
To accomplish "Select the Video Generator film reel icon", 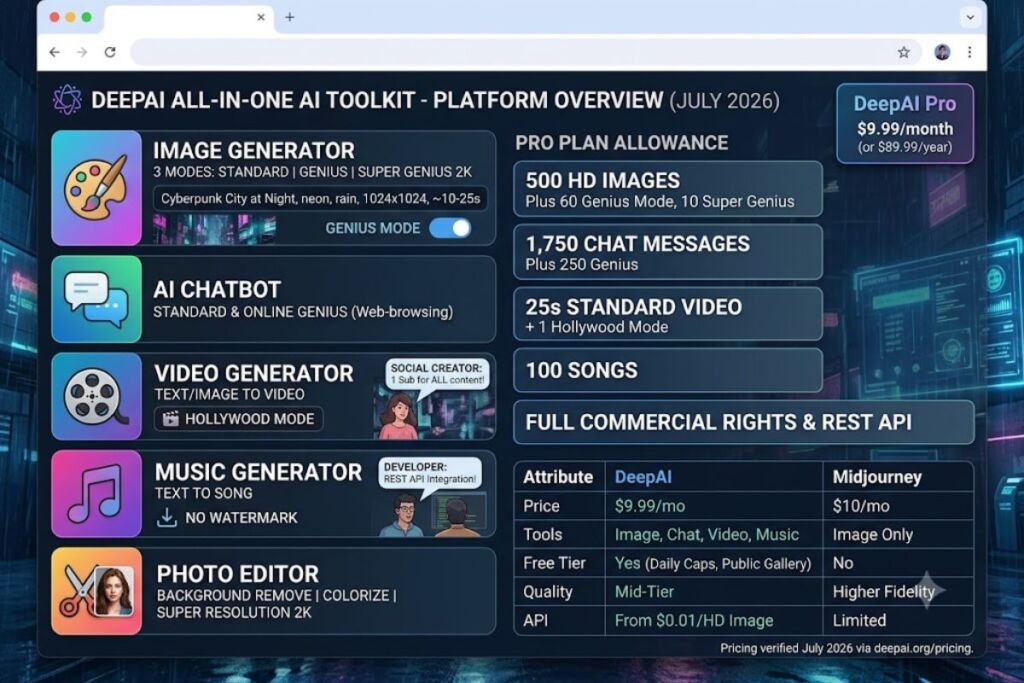I will [97, 396].
